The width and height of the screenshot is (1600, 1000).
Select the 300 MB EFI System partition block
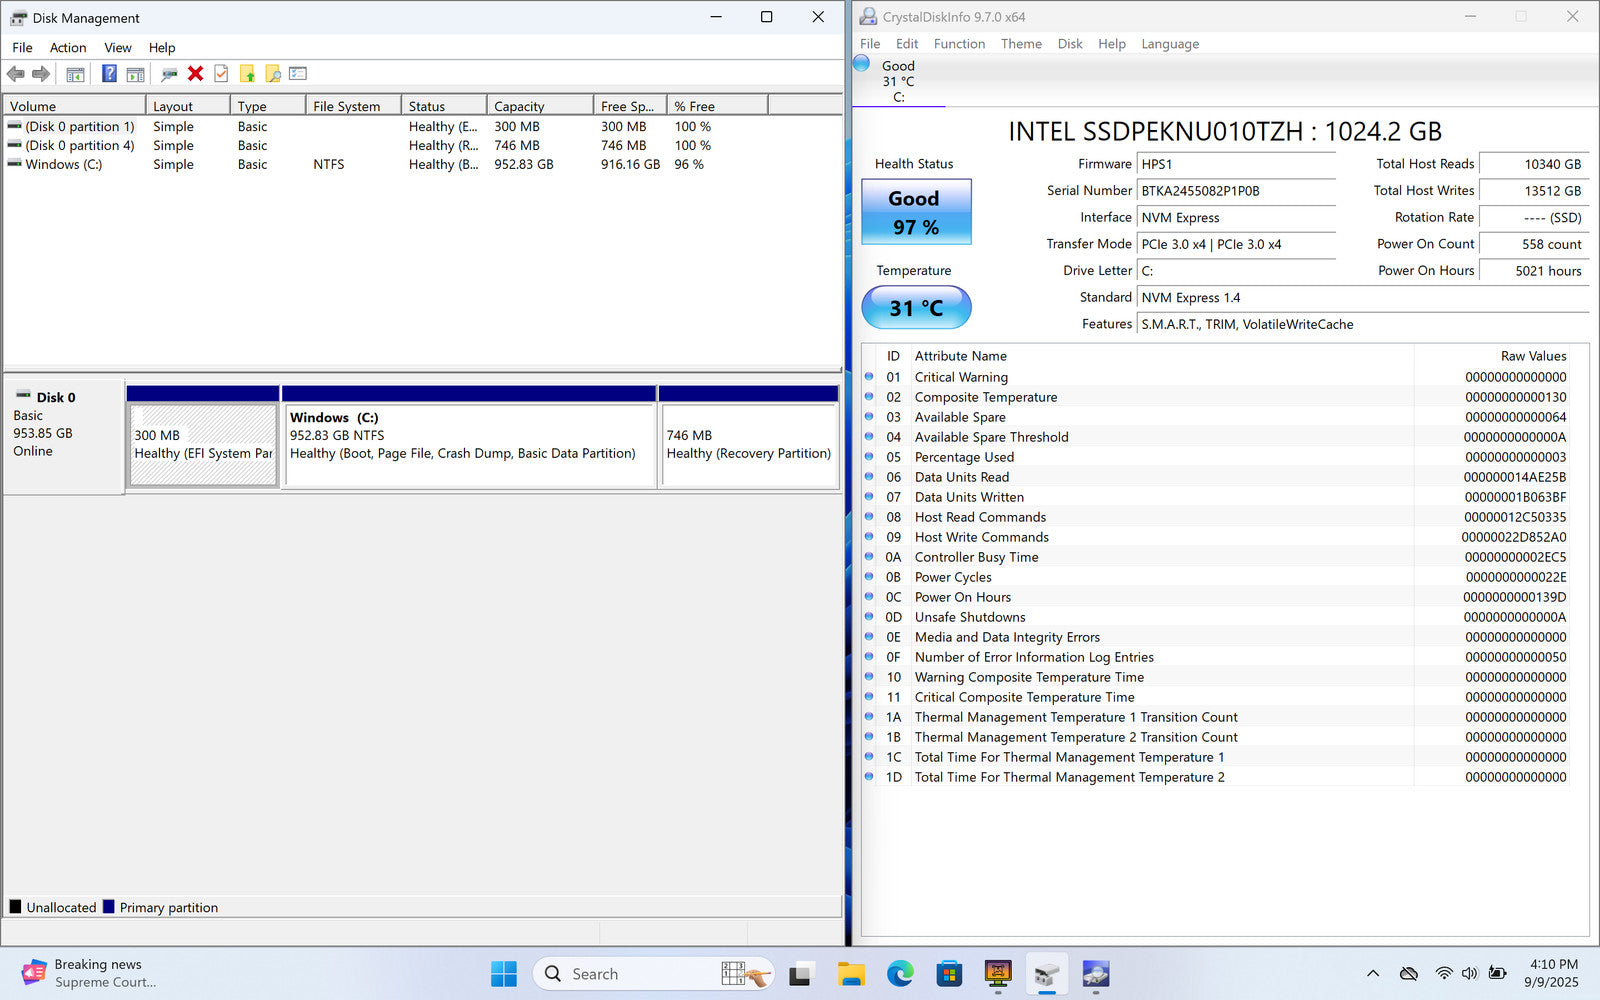[x=203, y=437]
